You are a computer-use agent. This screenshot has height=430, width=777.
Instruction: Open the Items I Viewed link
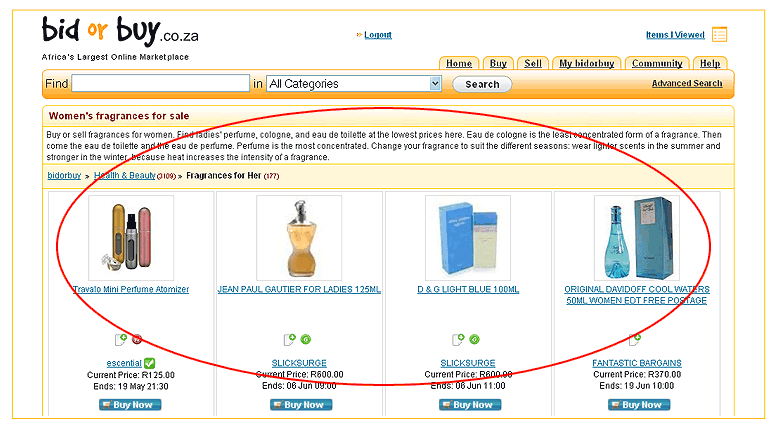click(675, 35)
